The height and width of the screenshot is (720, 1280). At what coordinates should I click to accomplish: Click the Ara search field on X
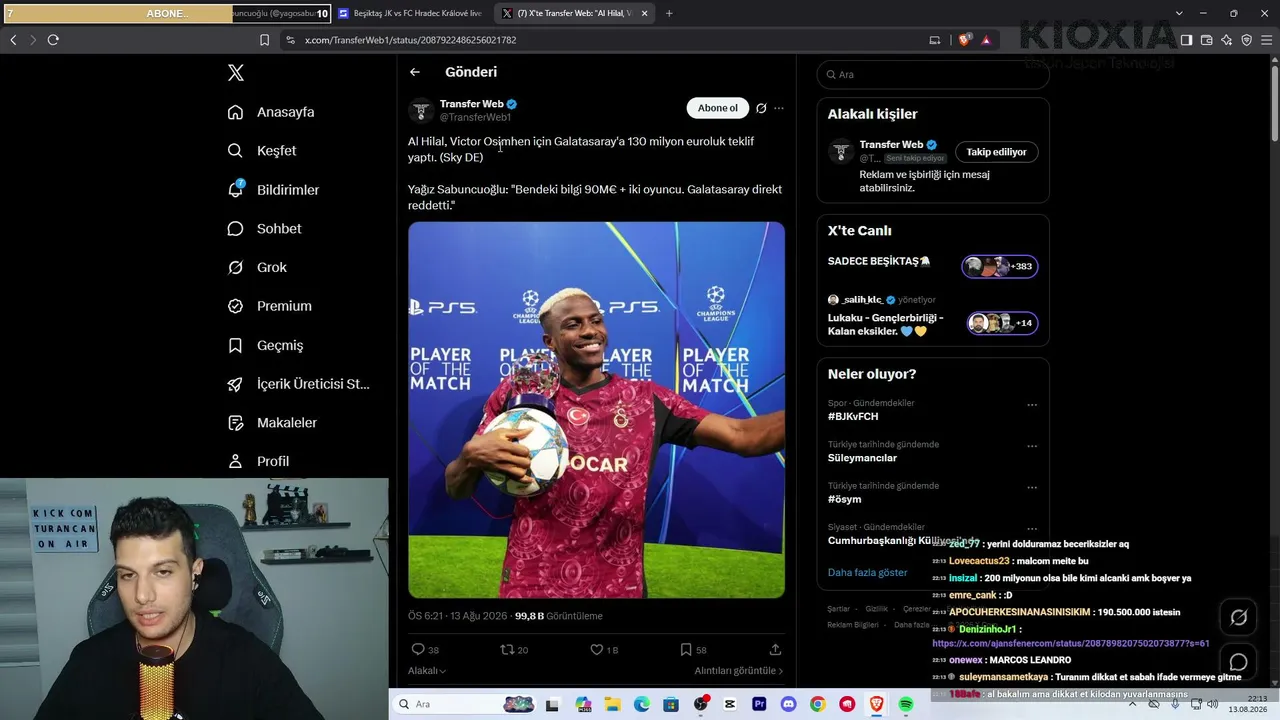(x=933, y=75)
